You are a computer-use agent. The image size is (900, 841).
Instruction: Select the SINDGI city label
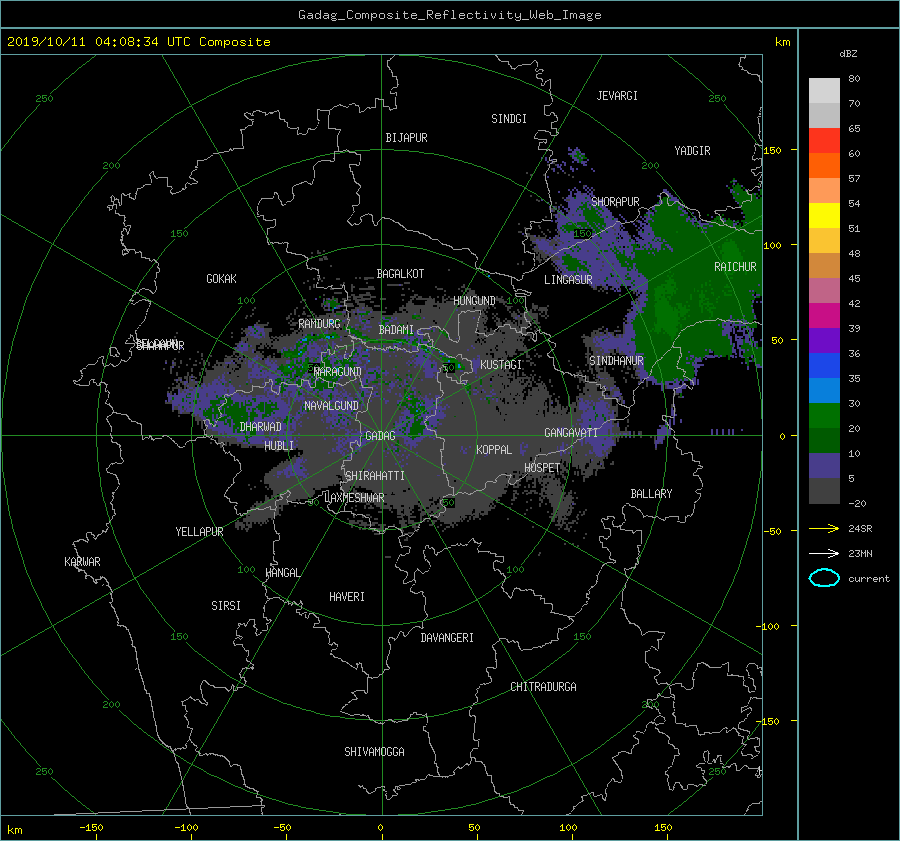coord(509,119)
